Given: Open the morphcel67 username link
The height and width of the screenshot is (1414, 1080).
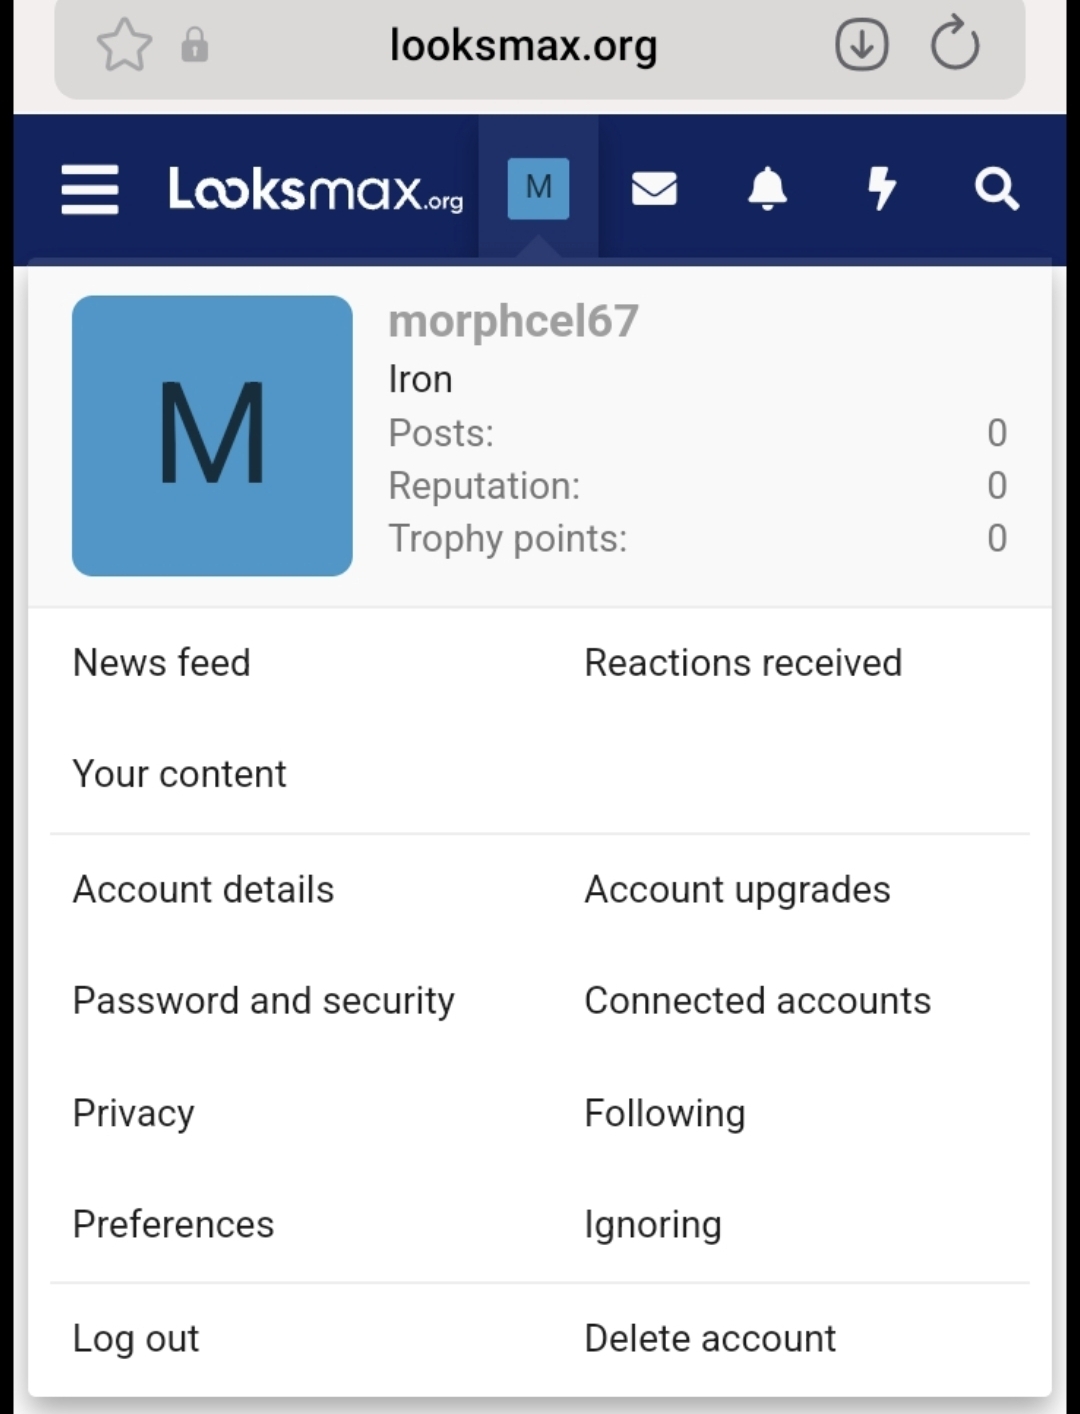Looking at the screenshot, I should 513,321.
